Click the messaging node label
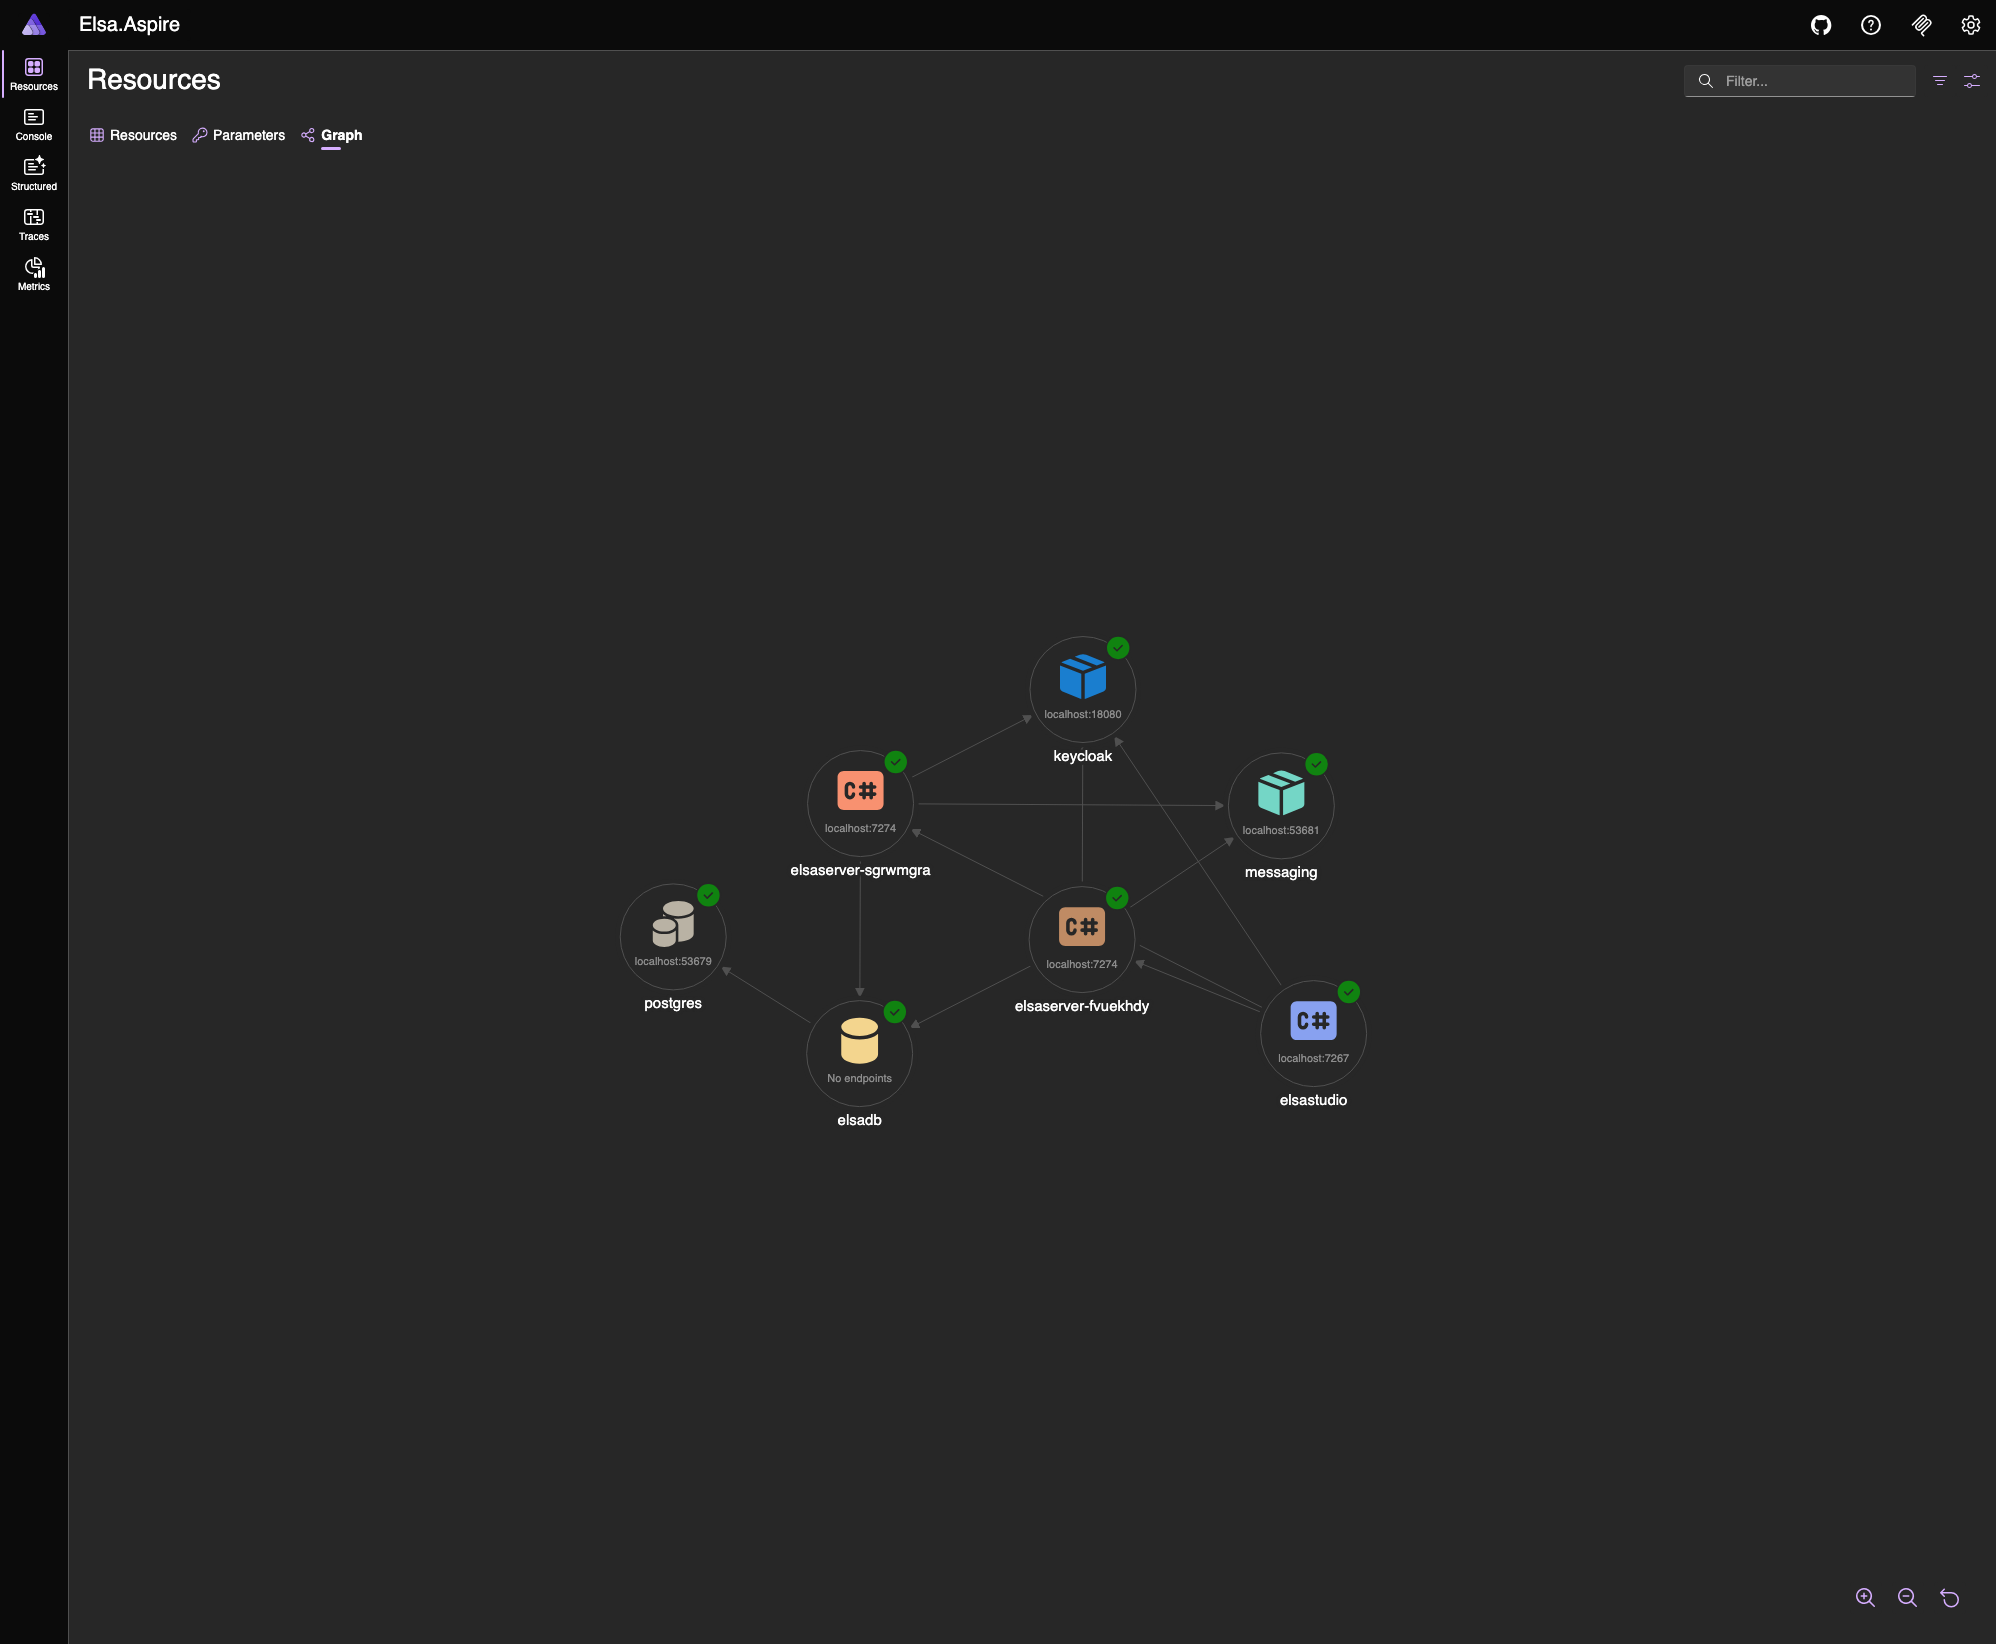This screenshot has height=1644, width=1996. tap(1281, 872)
